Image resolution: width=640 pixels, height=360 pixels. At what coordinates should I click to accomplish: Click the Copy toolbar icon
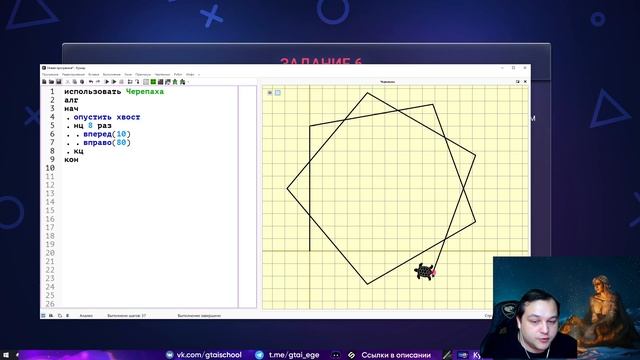pos(75,82)
